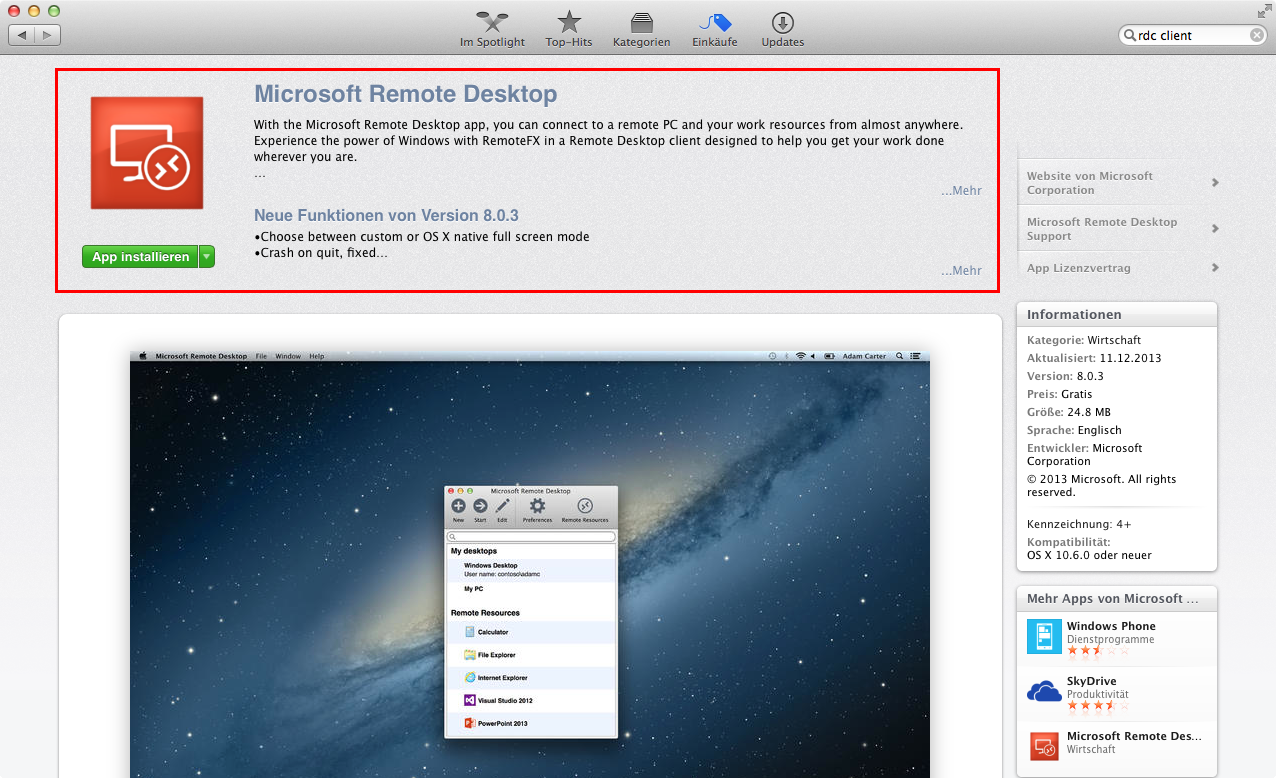The height and width of the screenshot is (778, 1276).
Task: Expand the Neue Funktionen ...Mehr link
Action: pos(961,270)
